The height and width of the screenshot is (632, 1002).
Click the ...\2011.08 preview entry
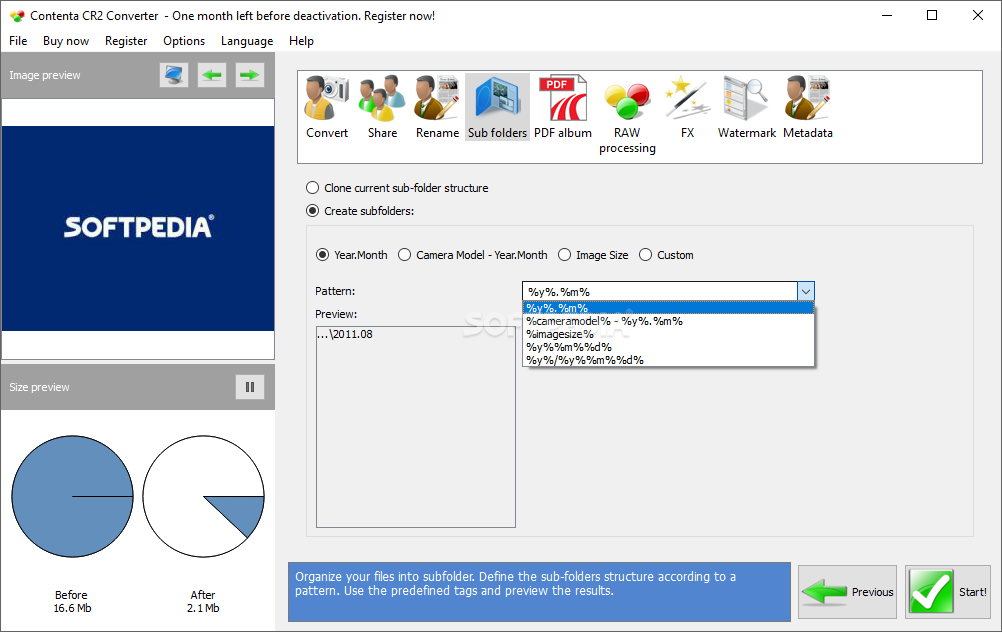(x=345, y=334)
